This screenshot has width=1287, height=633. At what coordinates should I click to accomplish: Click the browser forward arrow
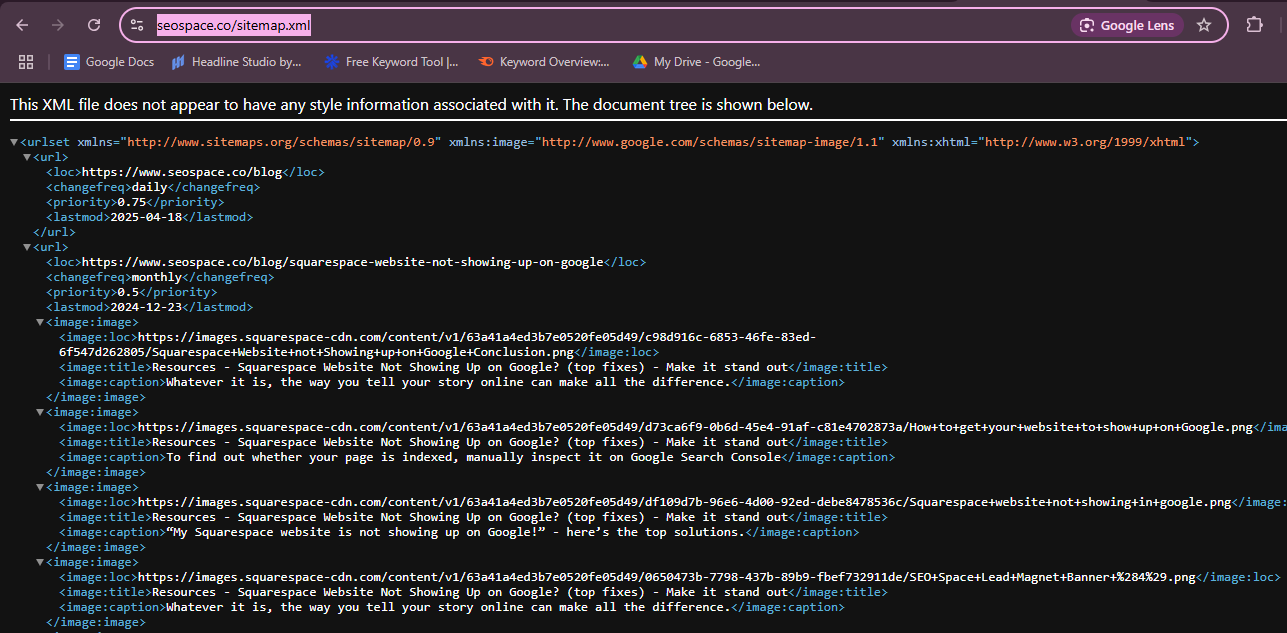point(58,25)
